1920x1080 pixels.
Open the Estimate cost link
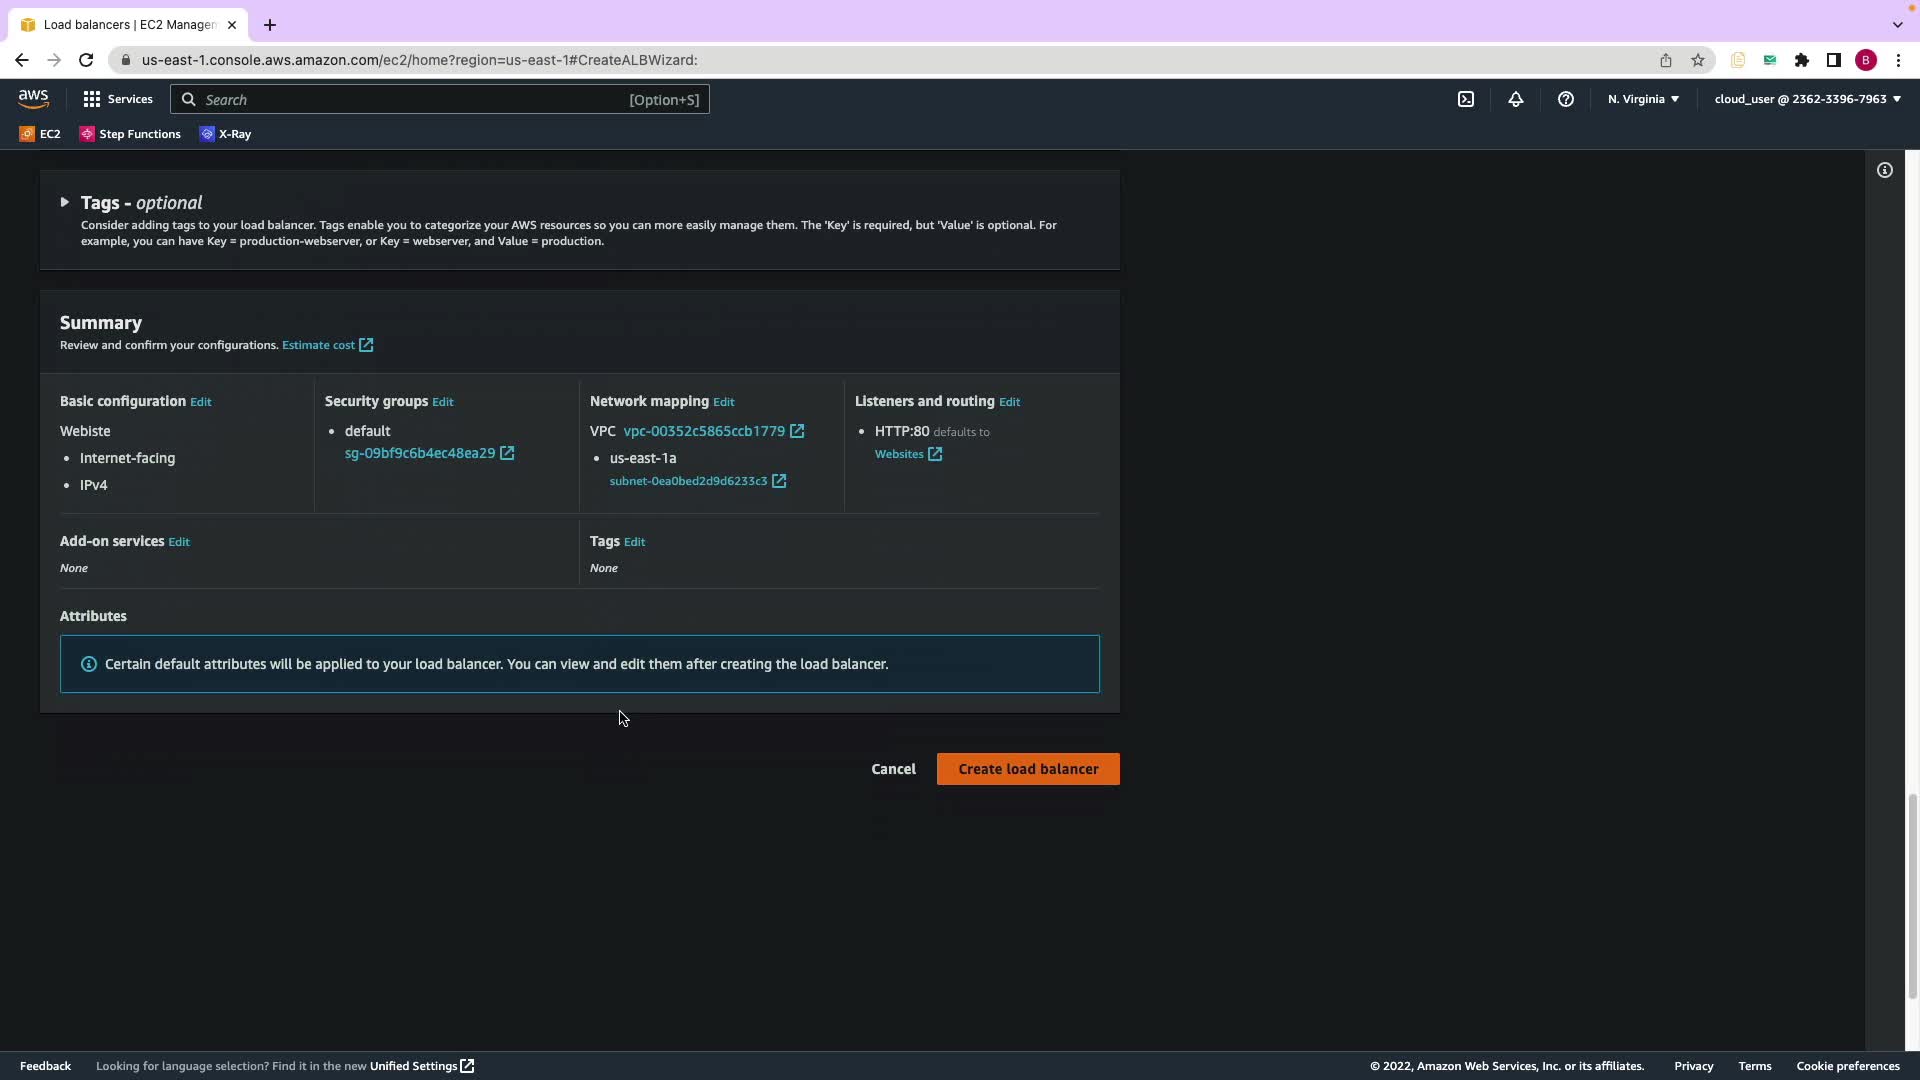point(318,345)
